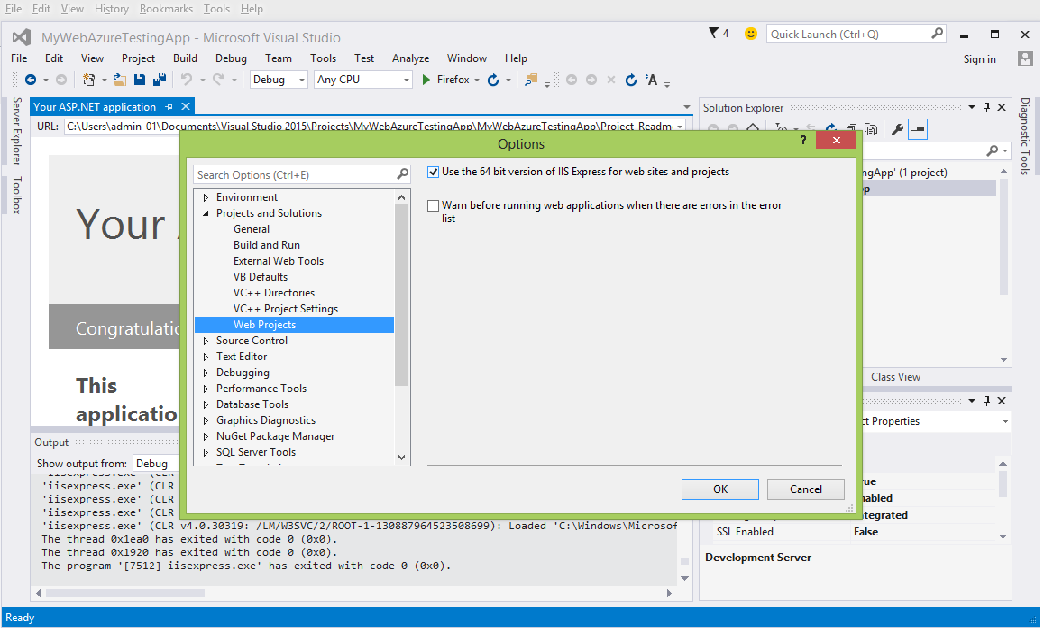Expand the Source Control options node

click(x=206, y=341)
